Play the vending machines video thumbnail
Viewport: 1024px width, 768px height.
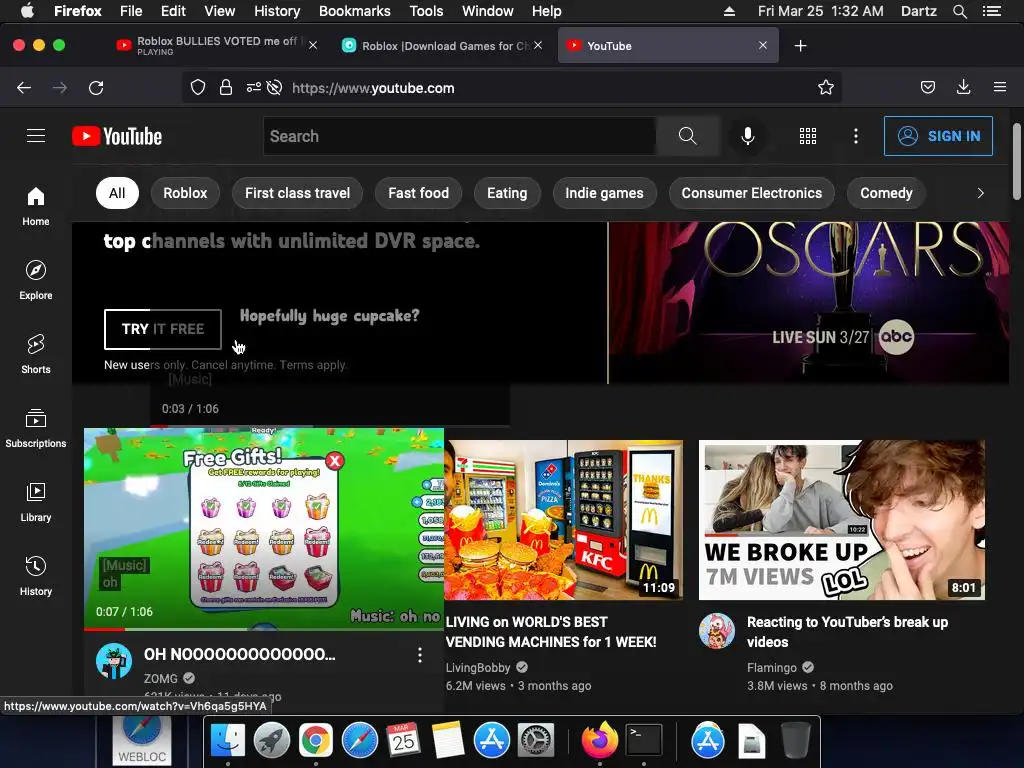click(x=564, y=520)
